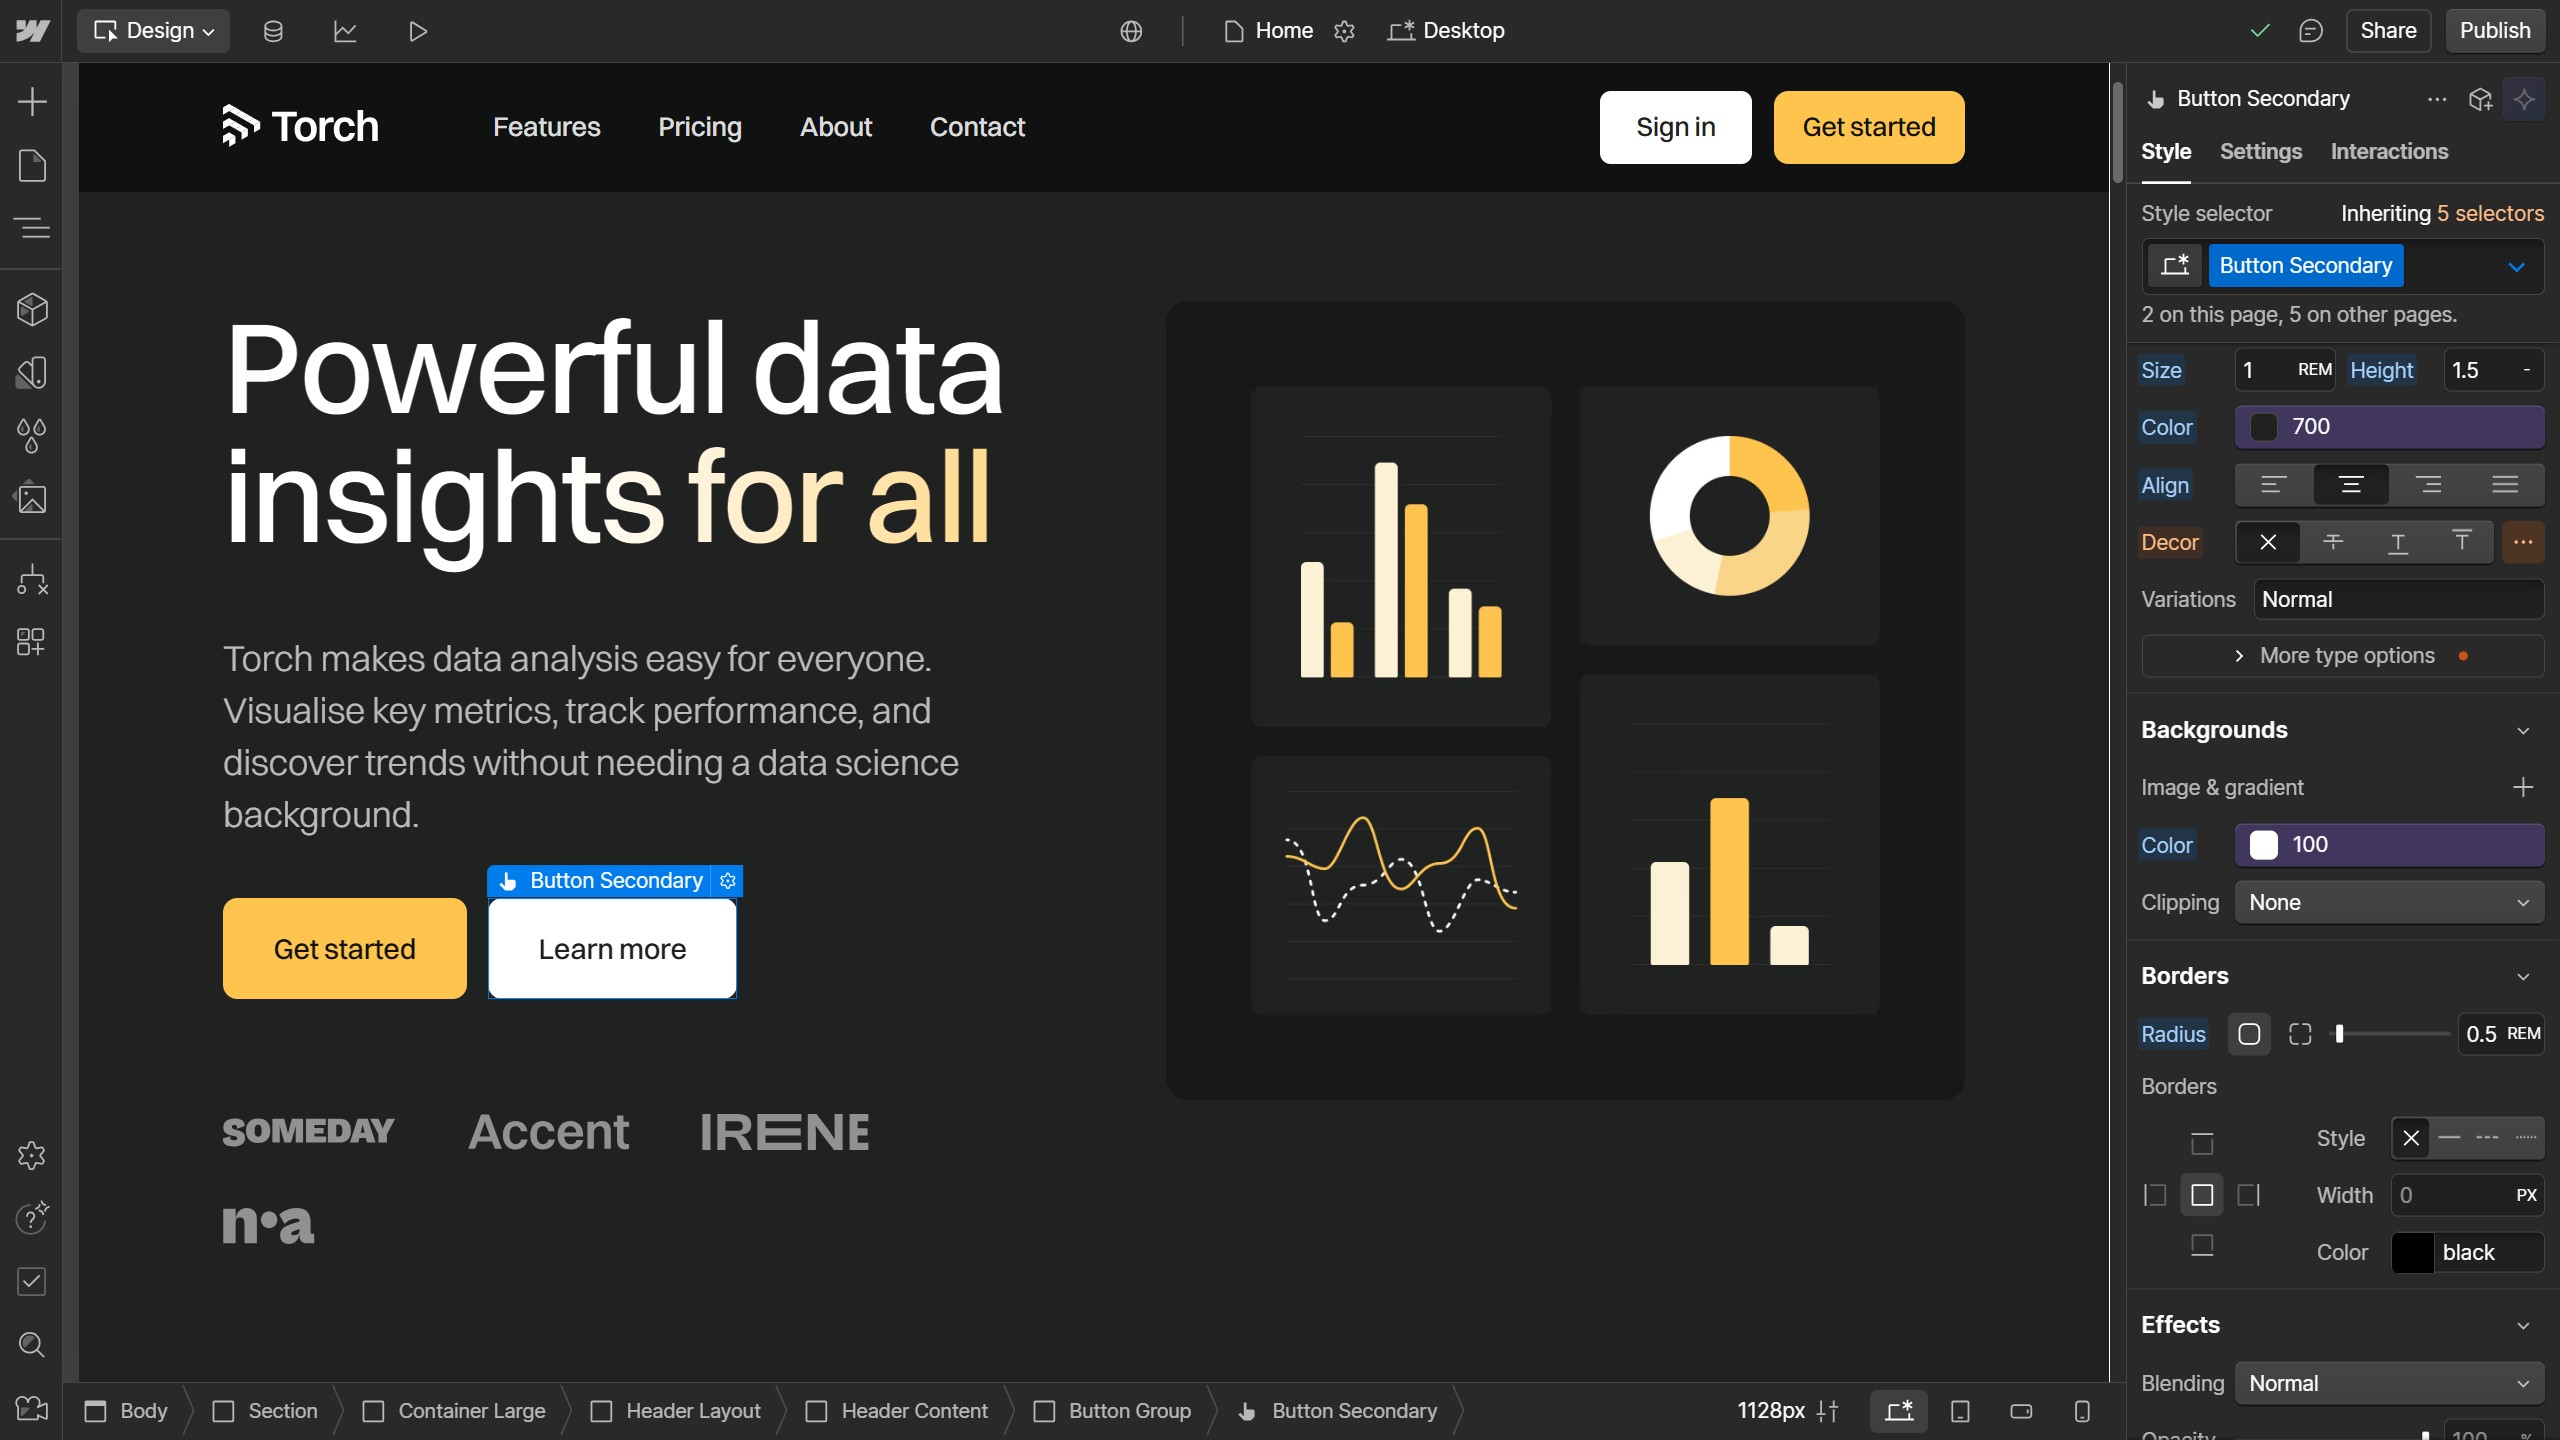The image size is (2560, 1440).
Task: Click the Publish button
Action: [x=2494, y=31]
